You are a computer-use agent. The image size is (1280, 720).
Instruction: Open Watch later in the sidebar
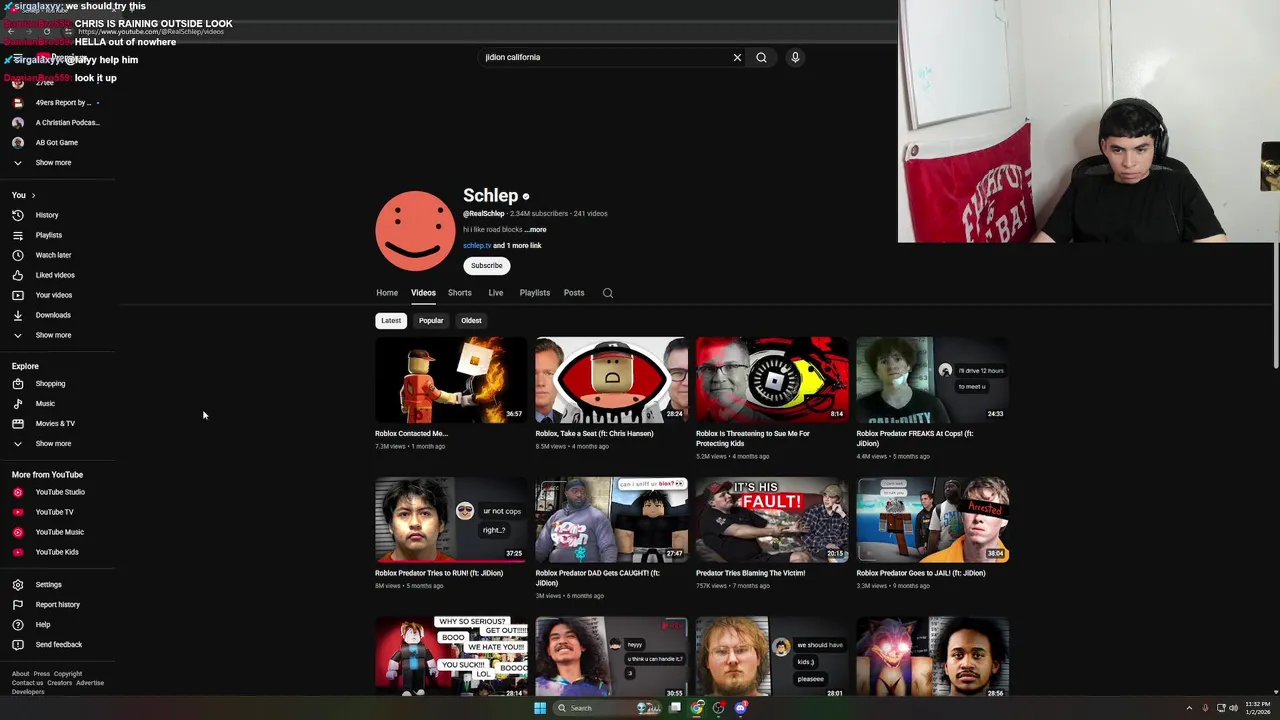(53, 255)
